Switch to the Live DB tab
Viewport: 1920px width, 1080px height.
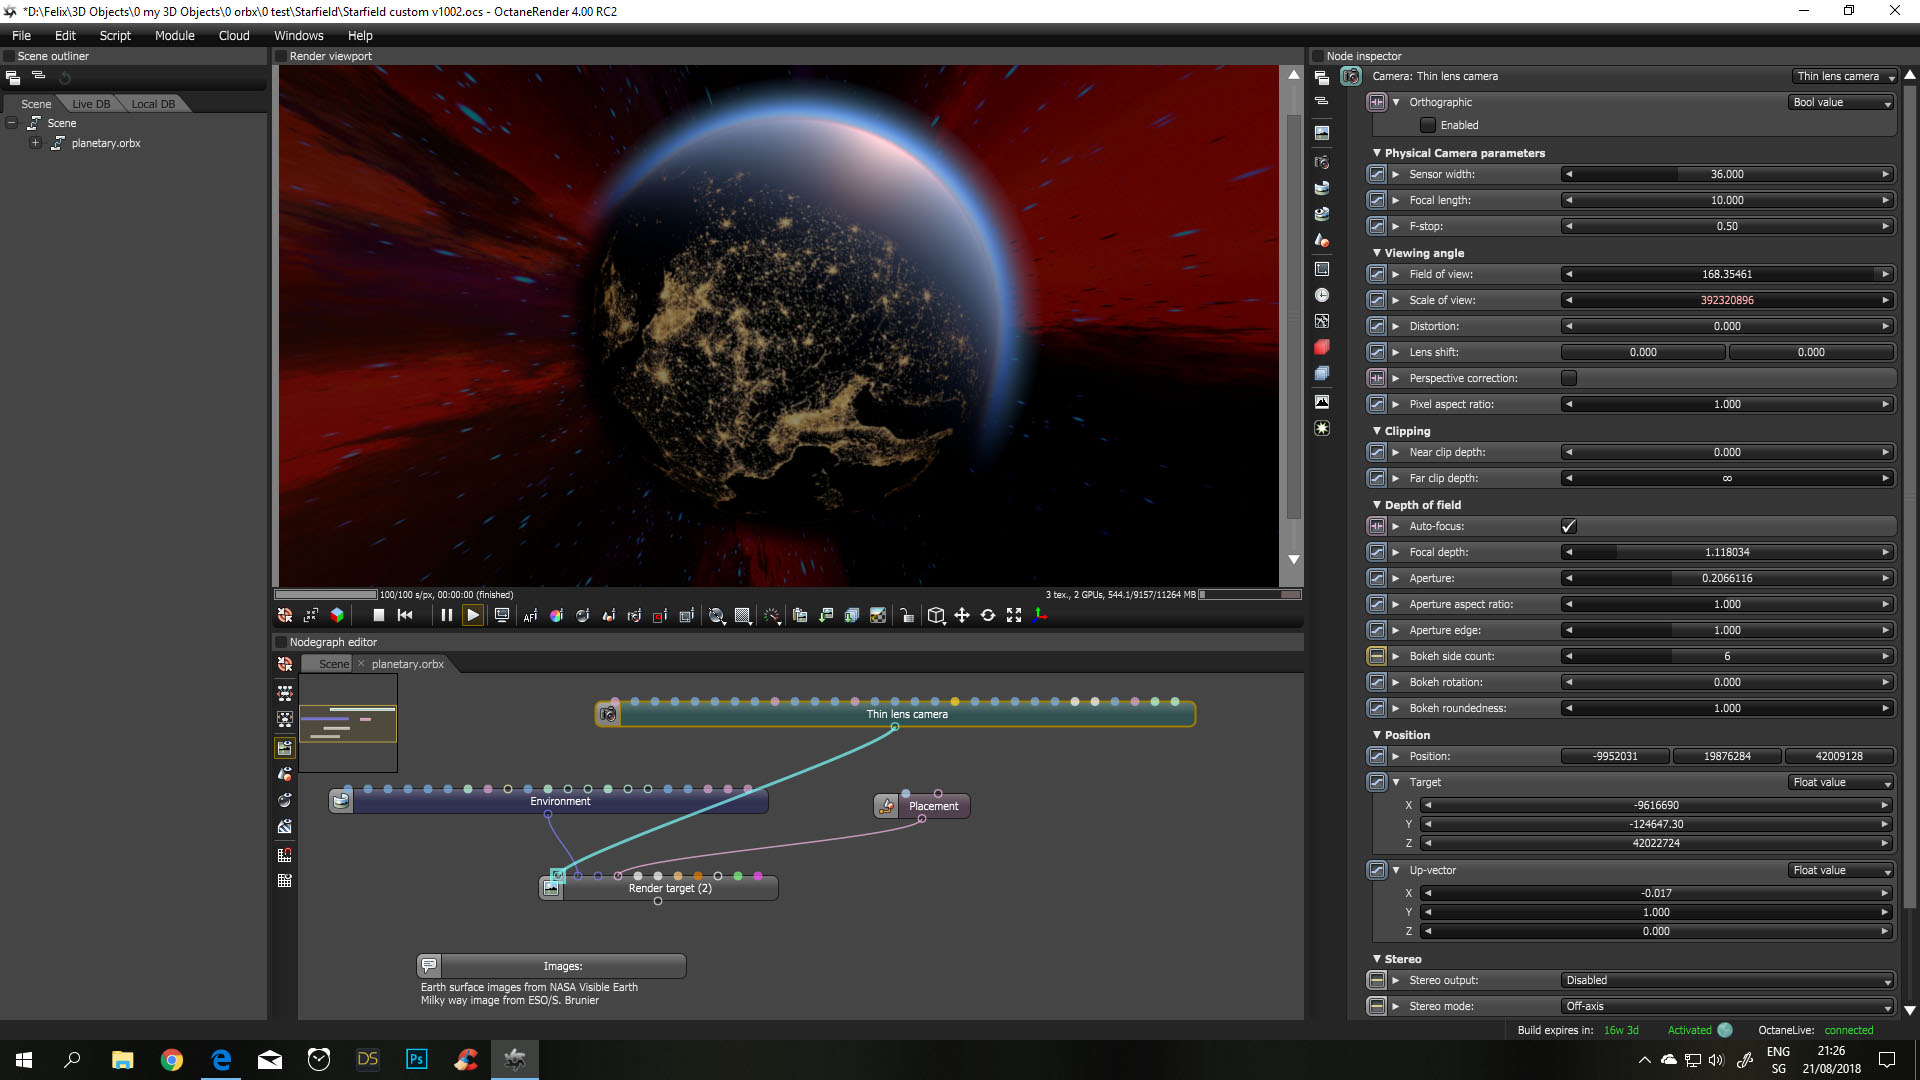(x=91, y=104)
